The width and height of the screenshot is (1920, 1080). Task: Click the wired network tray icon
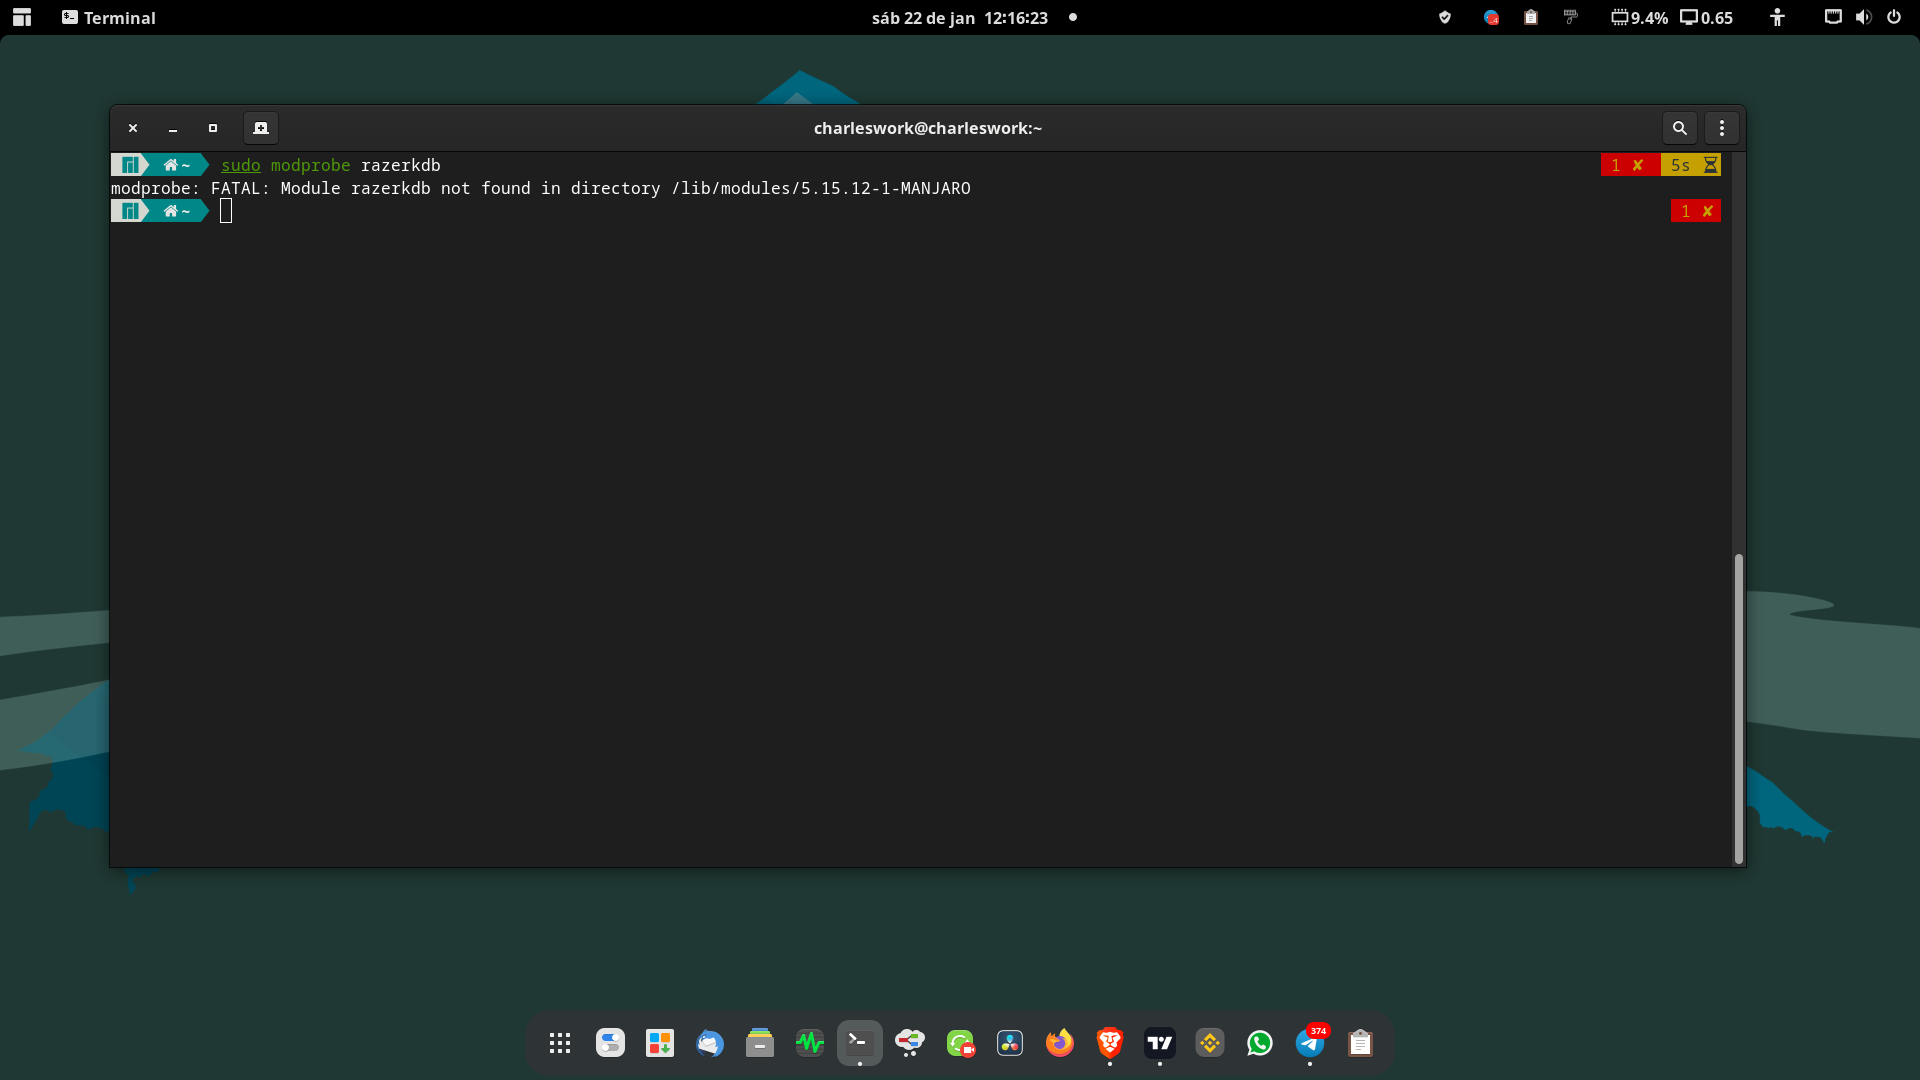(1833, 17)
